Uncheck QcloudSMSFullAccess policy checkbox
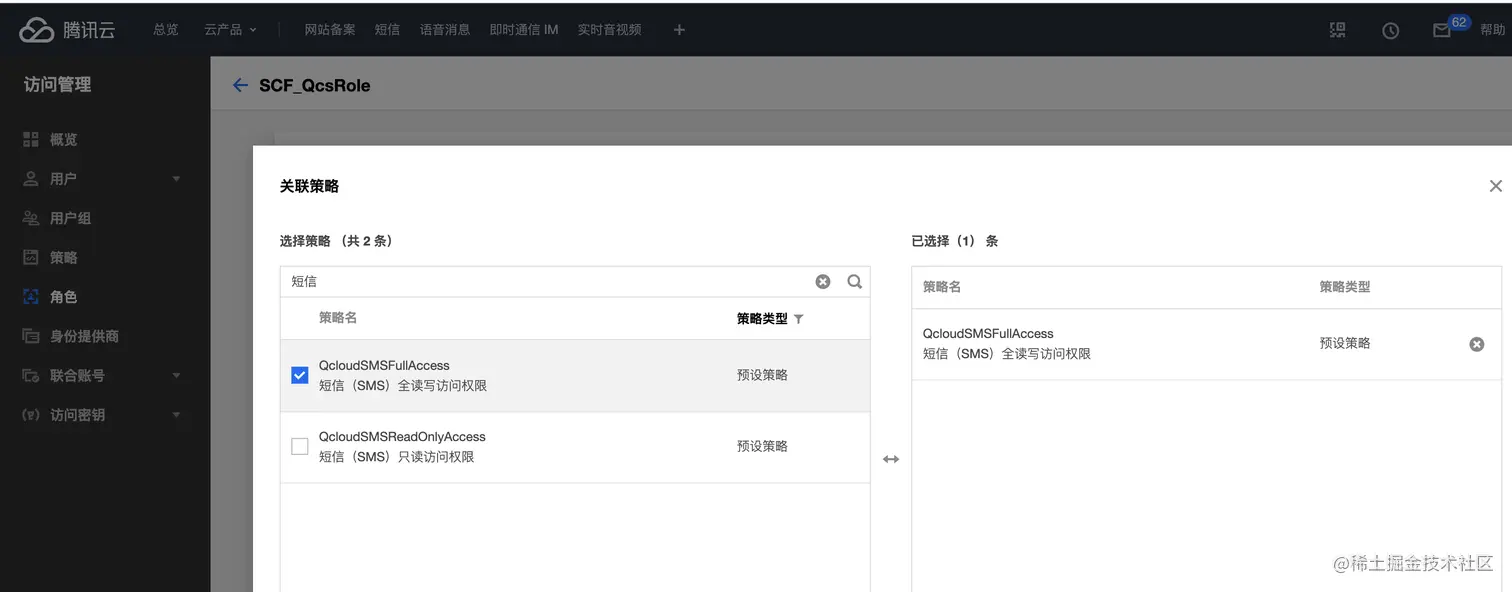This screenshot has width=1512, height=592. click(299, 375)
